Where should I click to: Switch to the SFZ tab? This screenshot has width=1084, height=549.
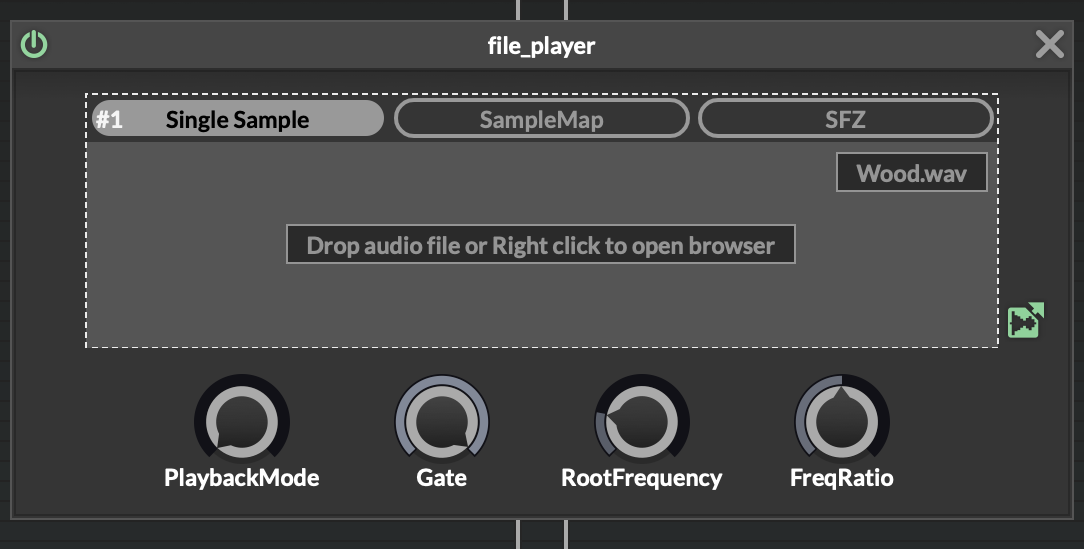point(845,119)
